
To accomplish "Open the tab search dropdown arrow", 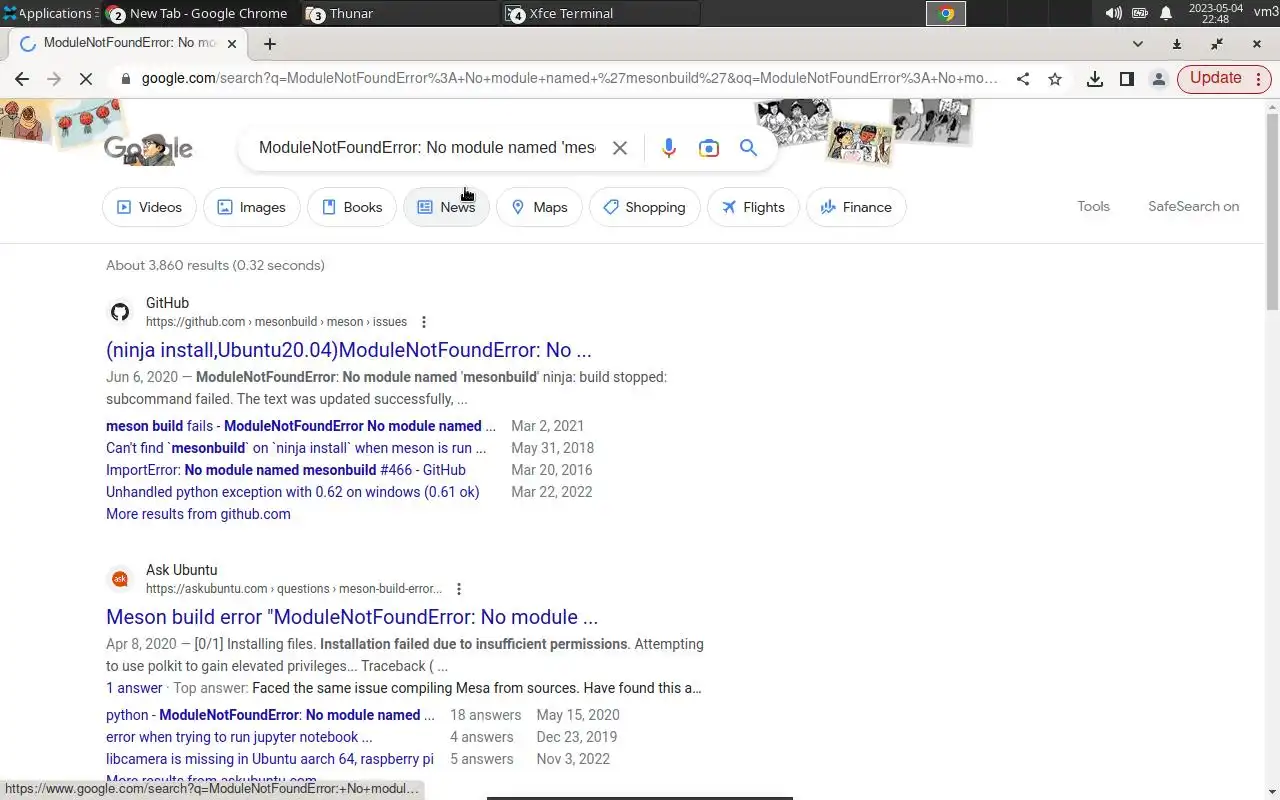I will (x=1138, y=44).
